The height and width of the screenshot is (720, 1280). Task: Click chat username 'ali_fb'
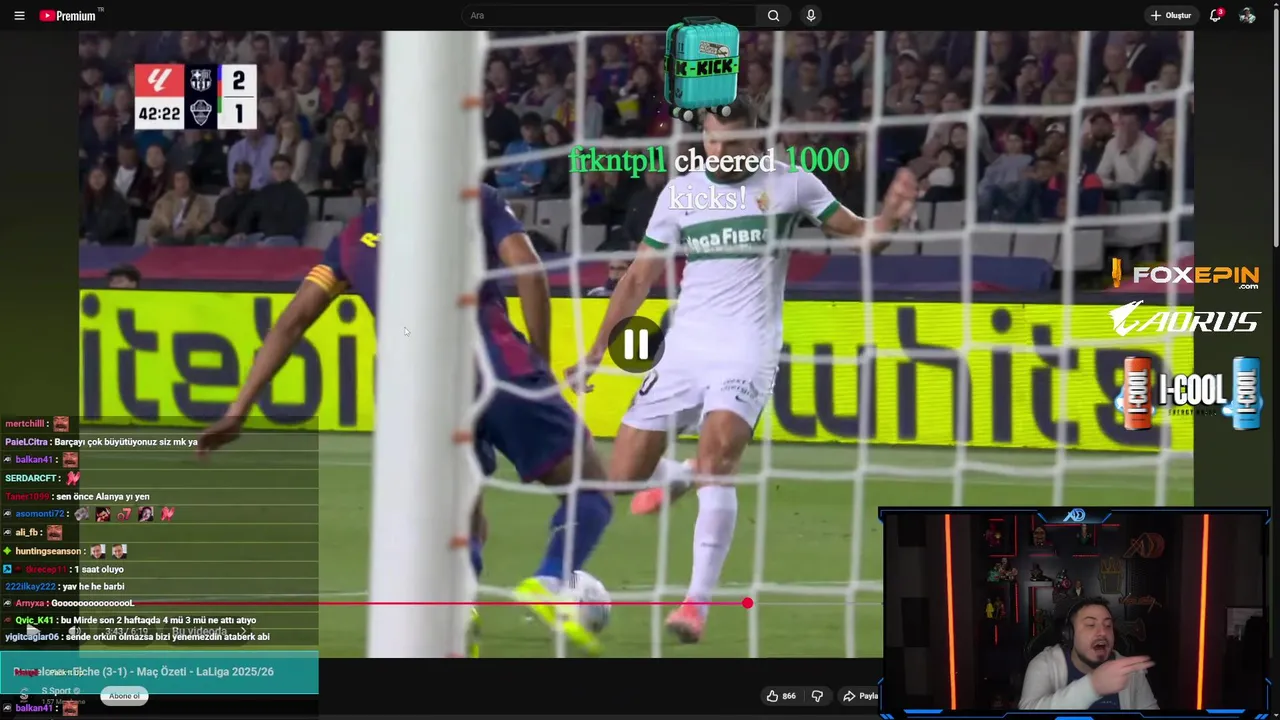click(x=26, y=533)
